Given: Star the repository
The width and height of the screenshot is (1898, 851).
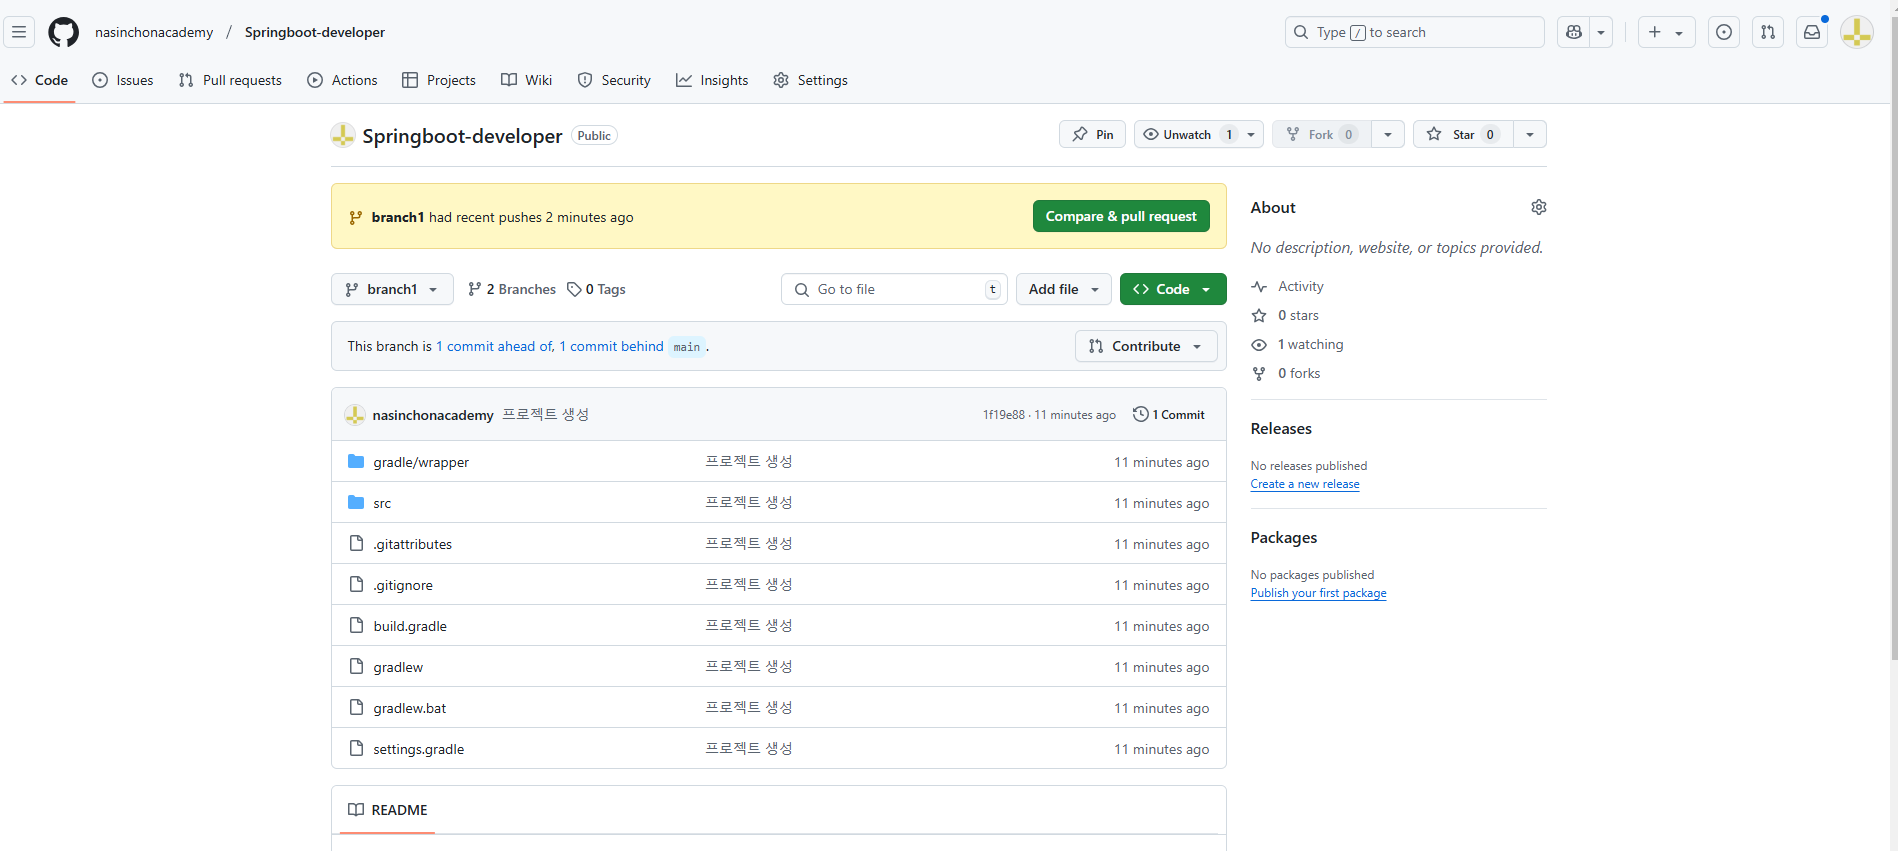Looking at the screenshot, I should (x=1463, y=134).
